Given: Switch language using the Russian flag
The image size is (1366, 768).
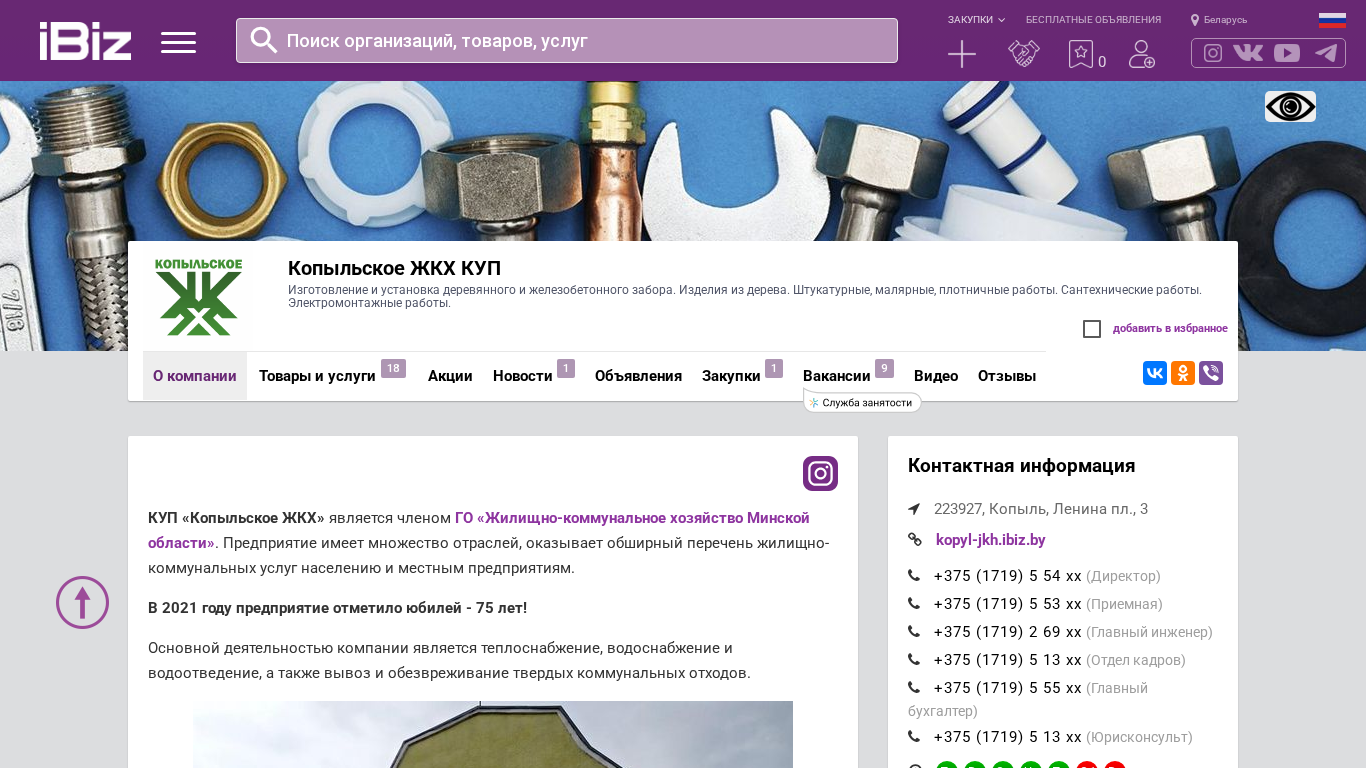Looking at the screenshot, I should click(x=1332, y=20).
